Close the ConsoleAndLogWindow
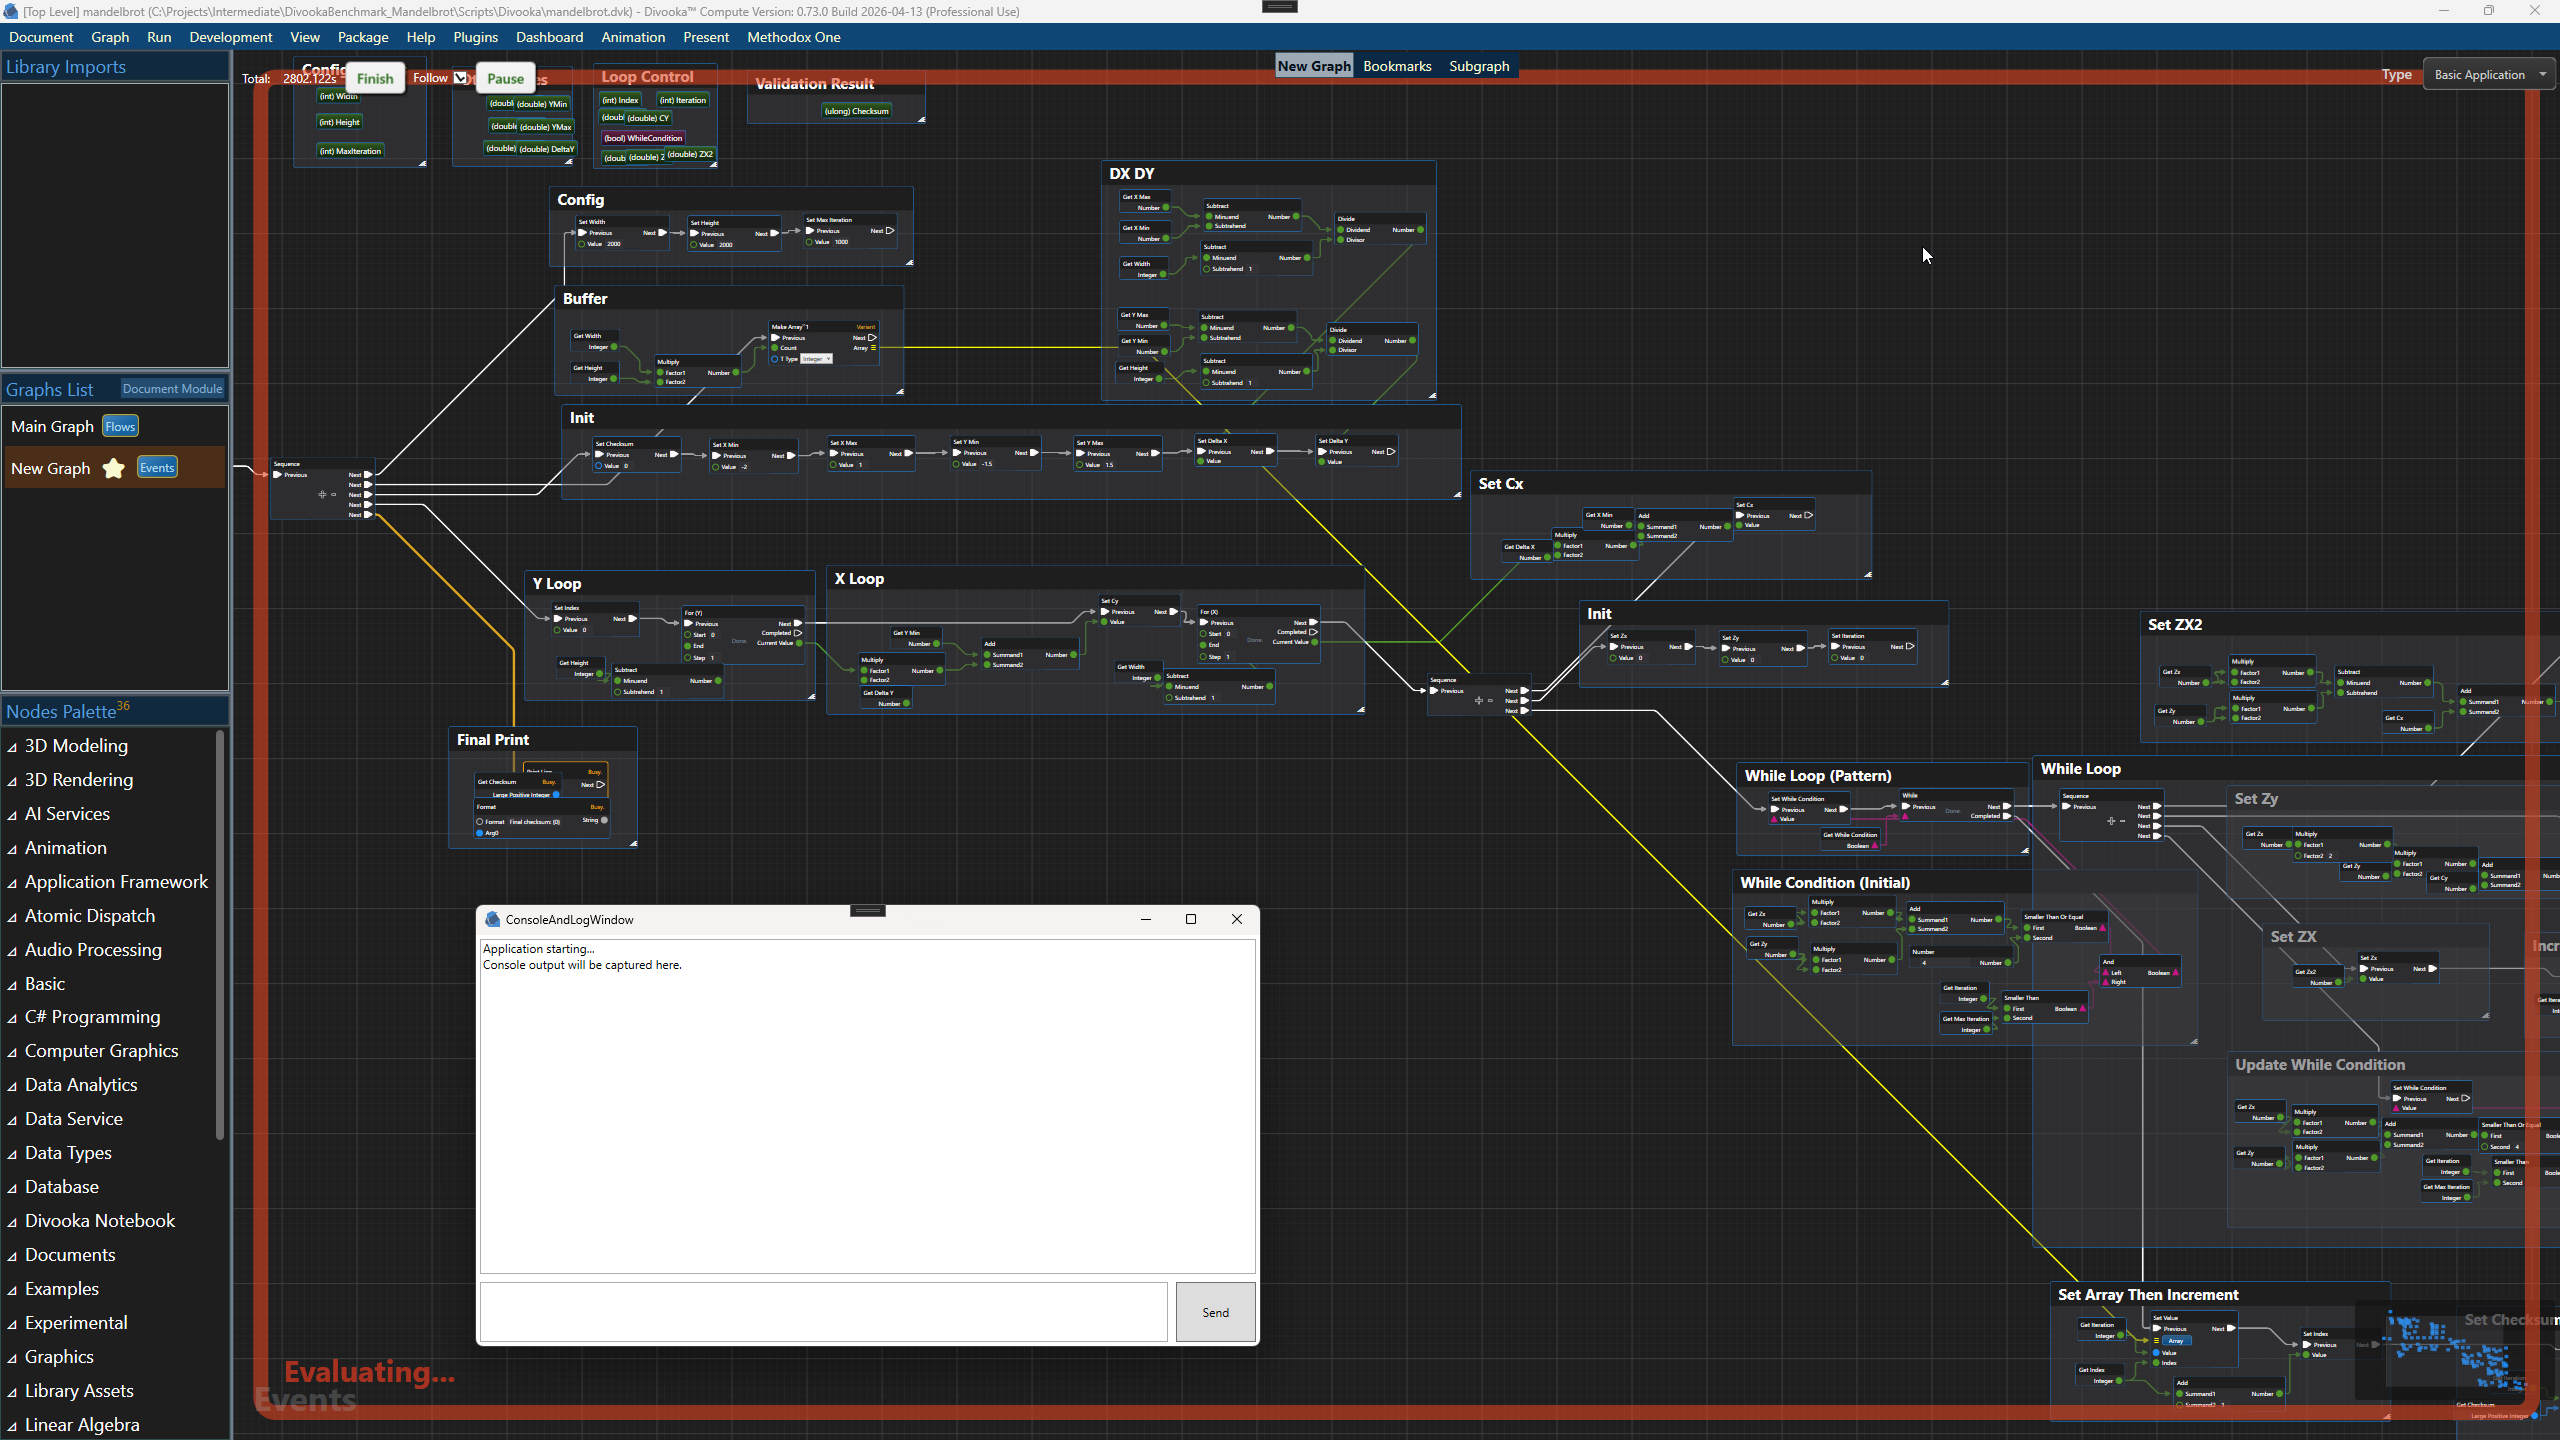The width and height of the screenshot is (2560, 1440). [1237, 919]
